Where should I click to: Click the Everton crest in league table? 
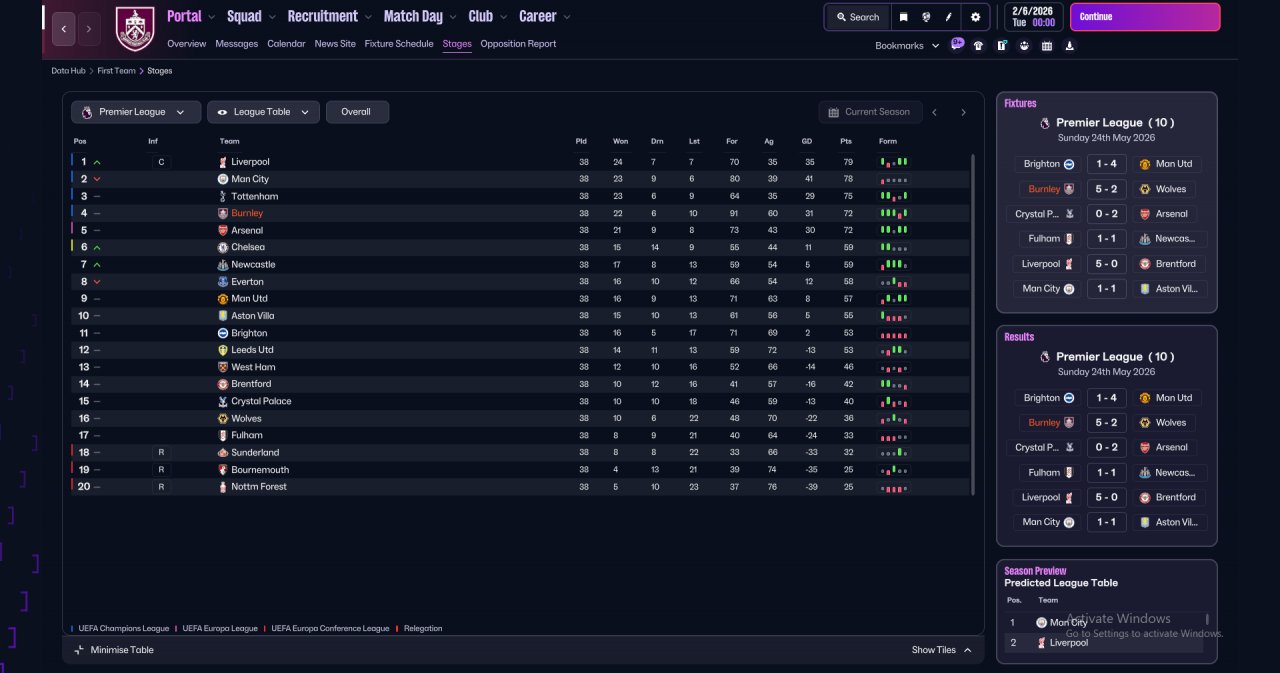[x=223, y=282]
